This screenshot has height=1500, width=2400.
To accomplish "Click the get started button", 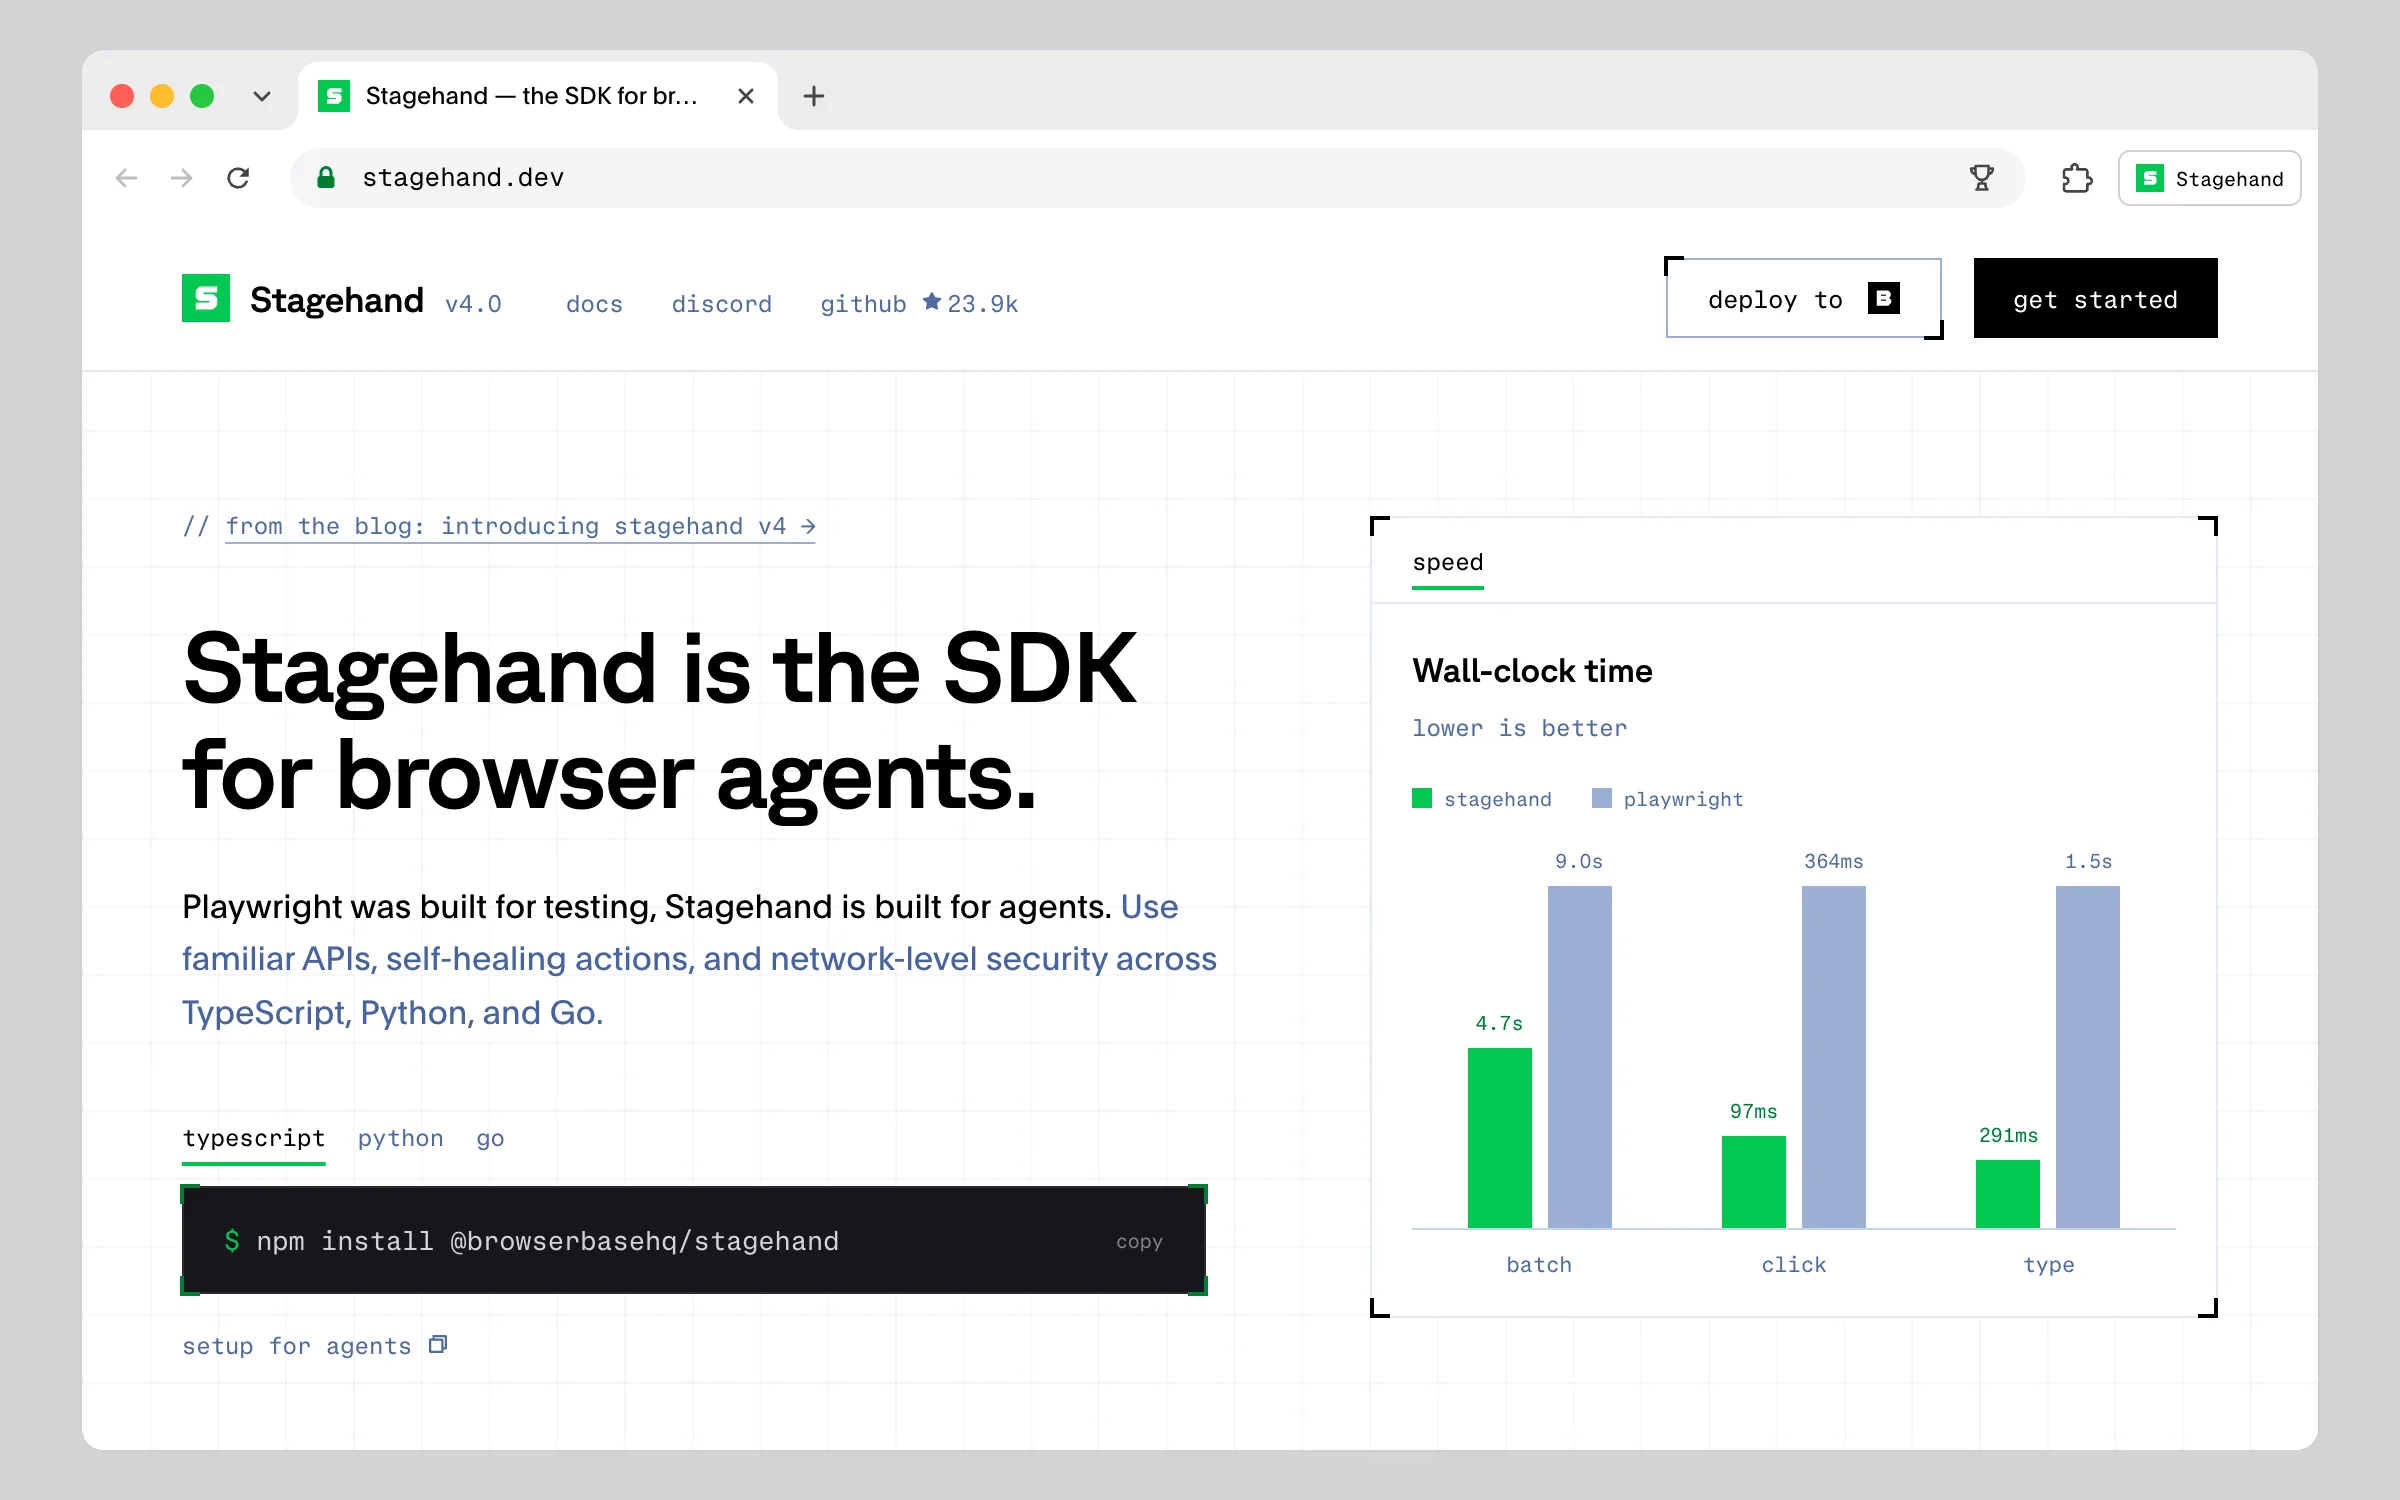I will tap(2095, 298).
